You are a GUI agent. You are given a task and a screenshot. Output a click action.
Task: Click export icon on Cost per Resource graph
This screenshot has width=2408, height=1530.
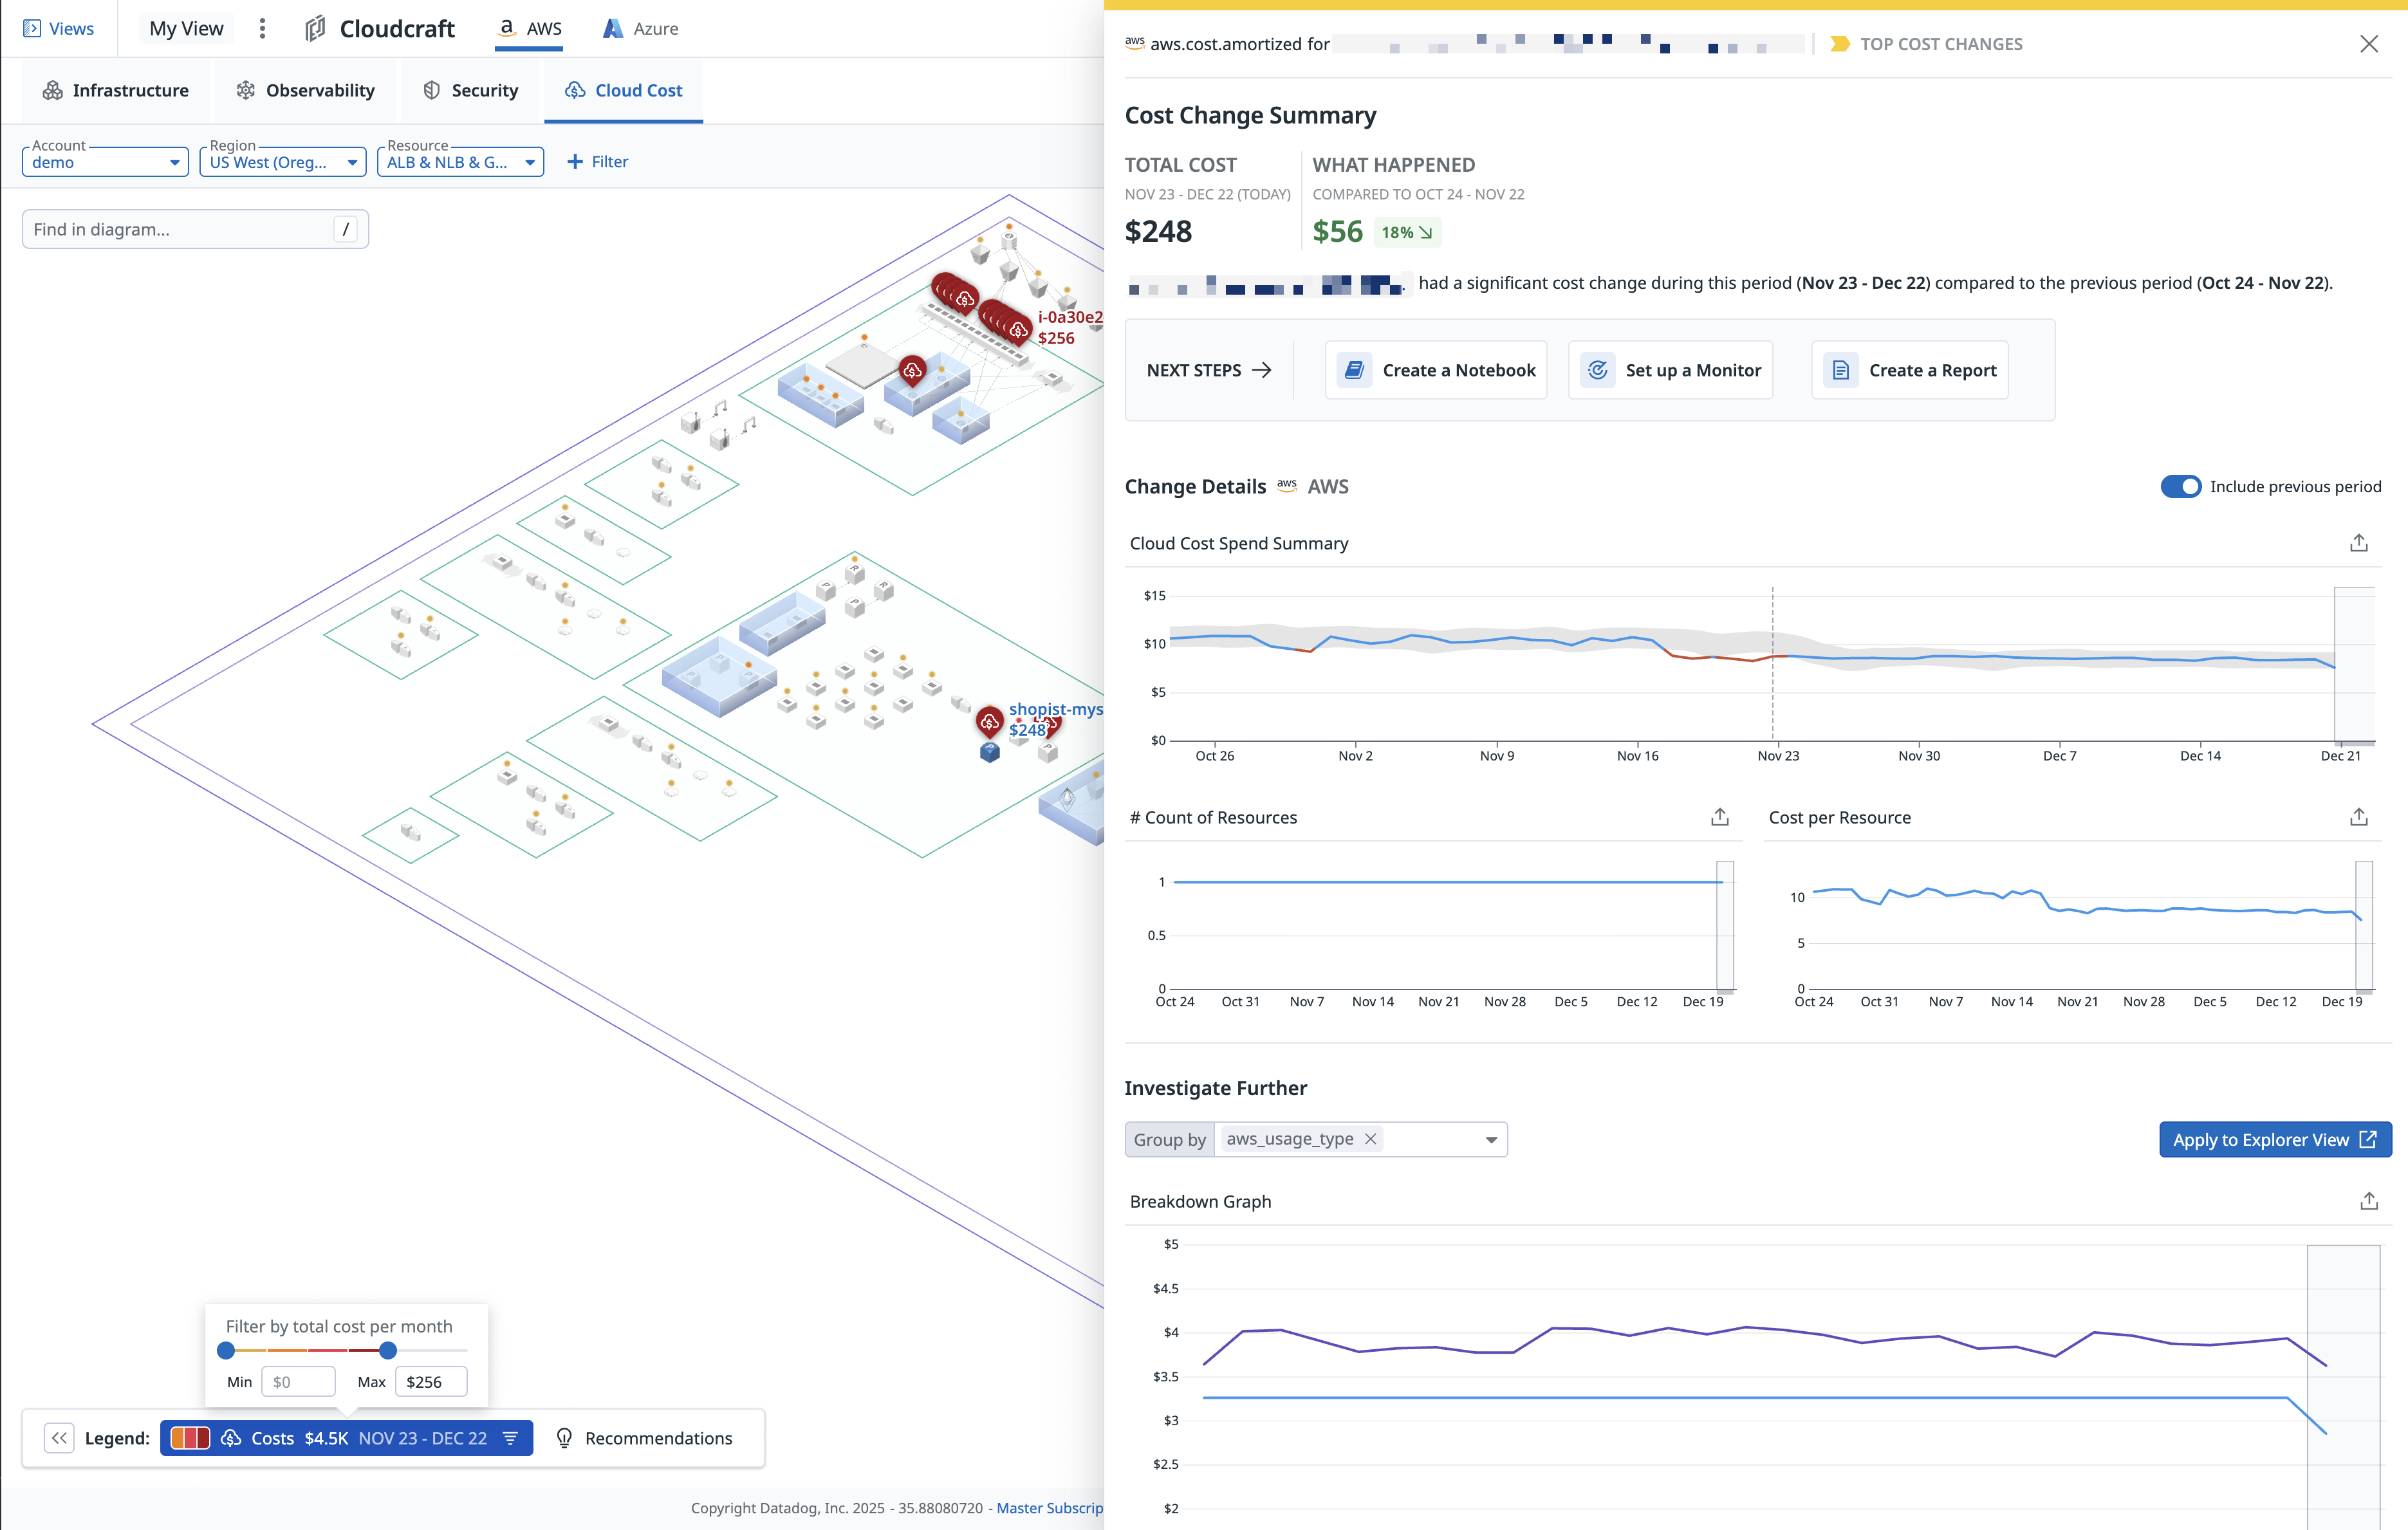[2358, 817]
